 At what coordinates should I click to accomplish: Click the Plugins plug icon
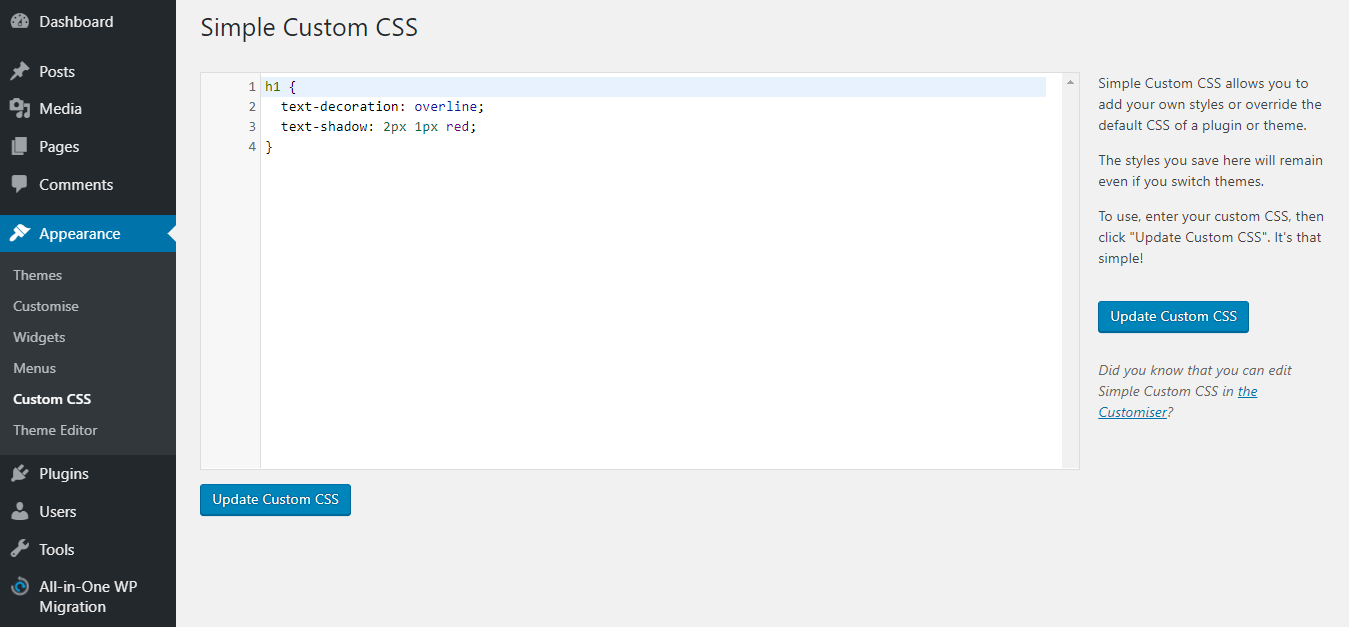[19, 474]
